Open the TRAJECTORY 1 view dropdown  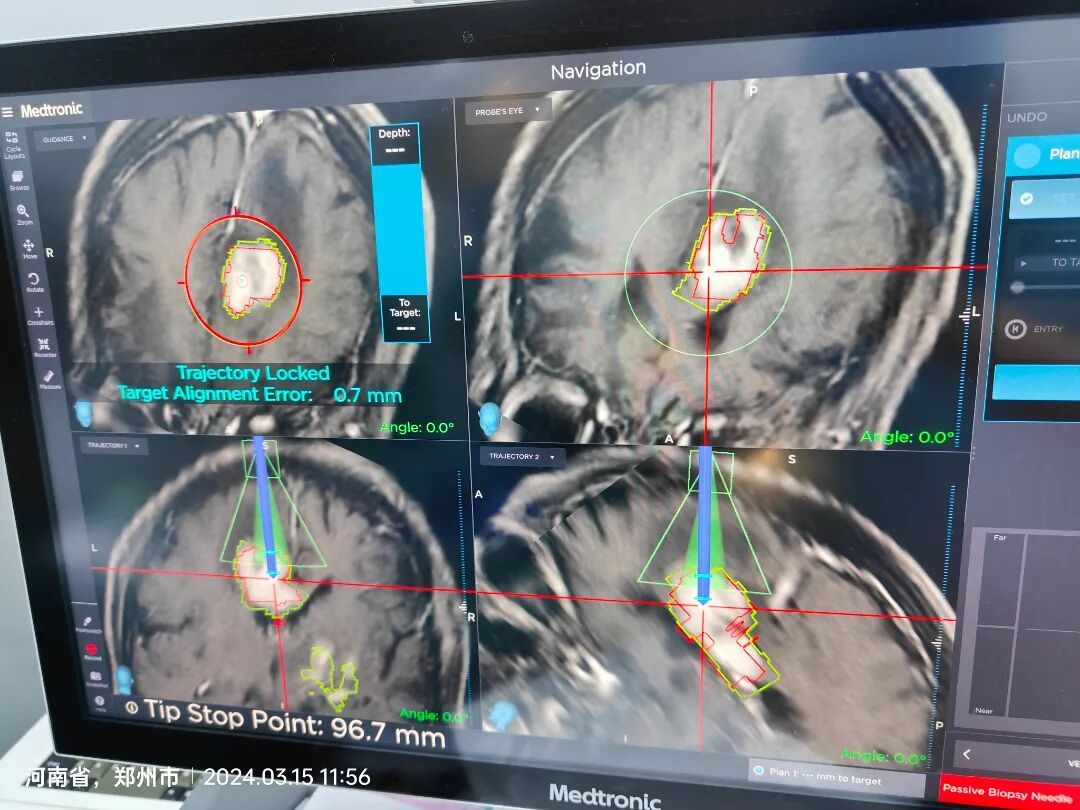coord(113,446)
